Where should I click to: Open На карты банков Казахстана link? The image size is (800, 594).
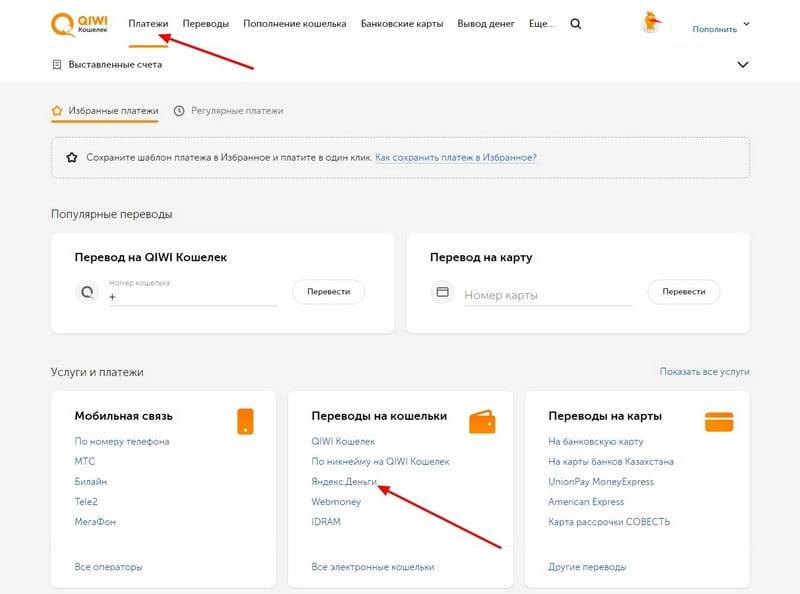click(x=611, y=461)
